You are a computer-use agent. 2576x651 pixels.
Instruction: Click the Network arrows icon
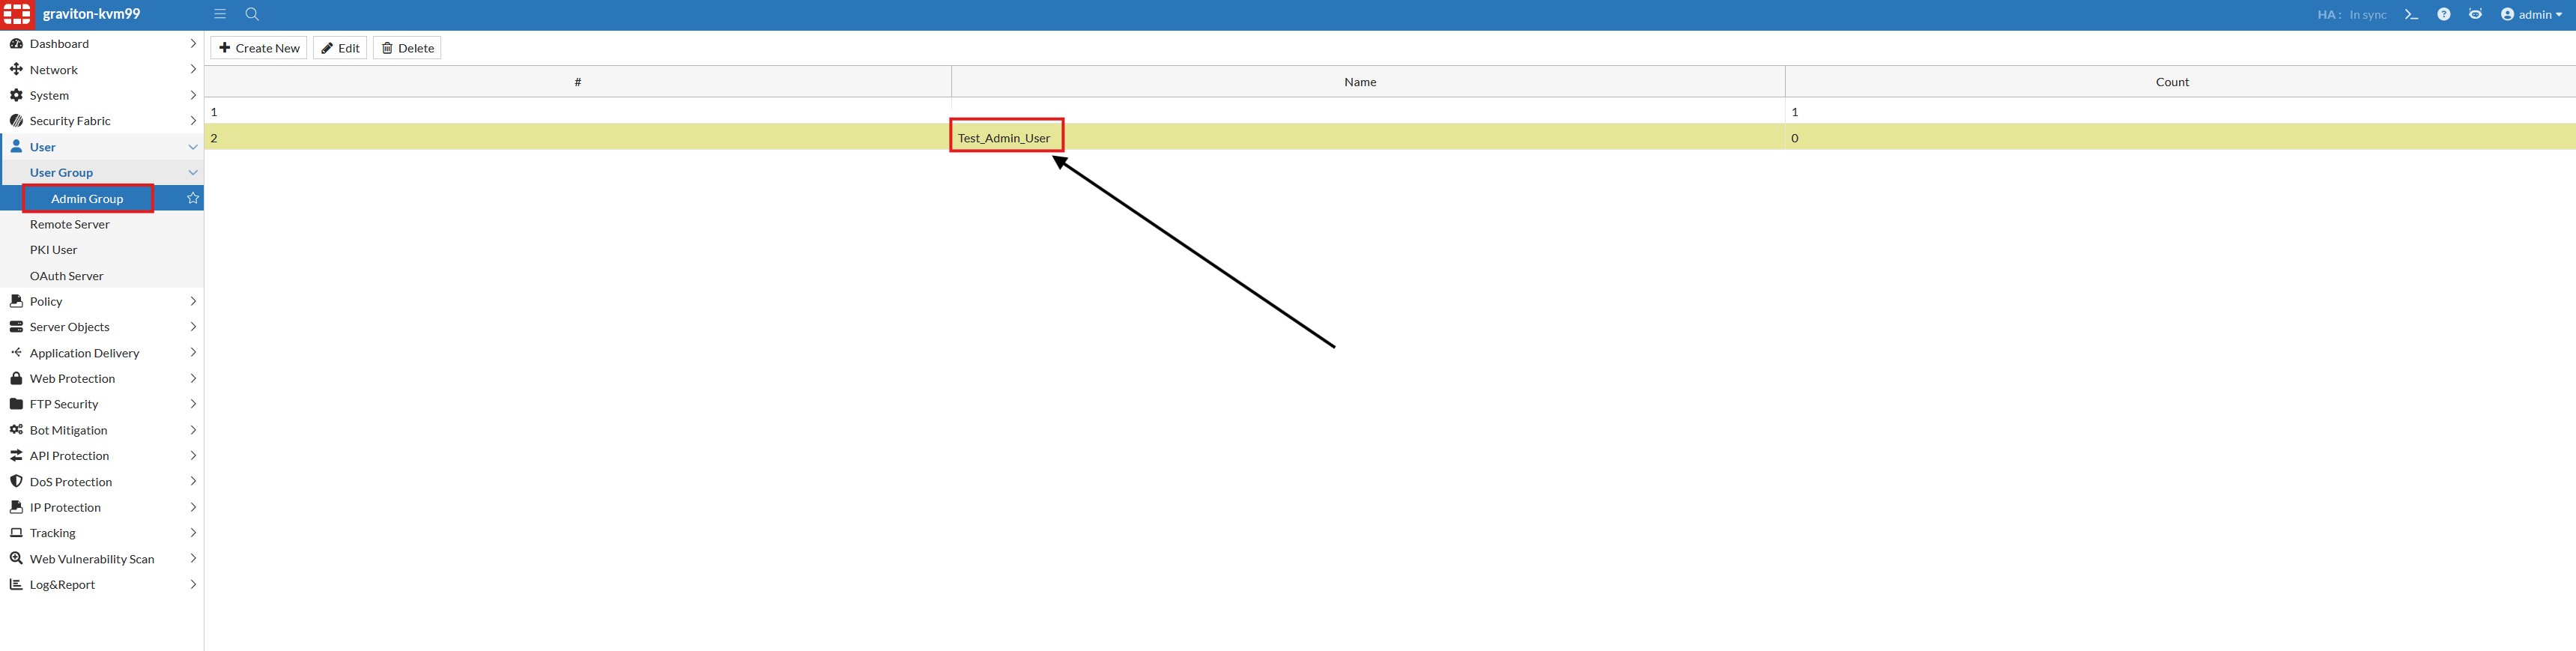tap(16, 69)
